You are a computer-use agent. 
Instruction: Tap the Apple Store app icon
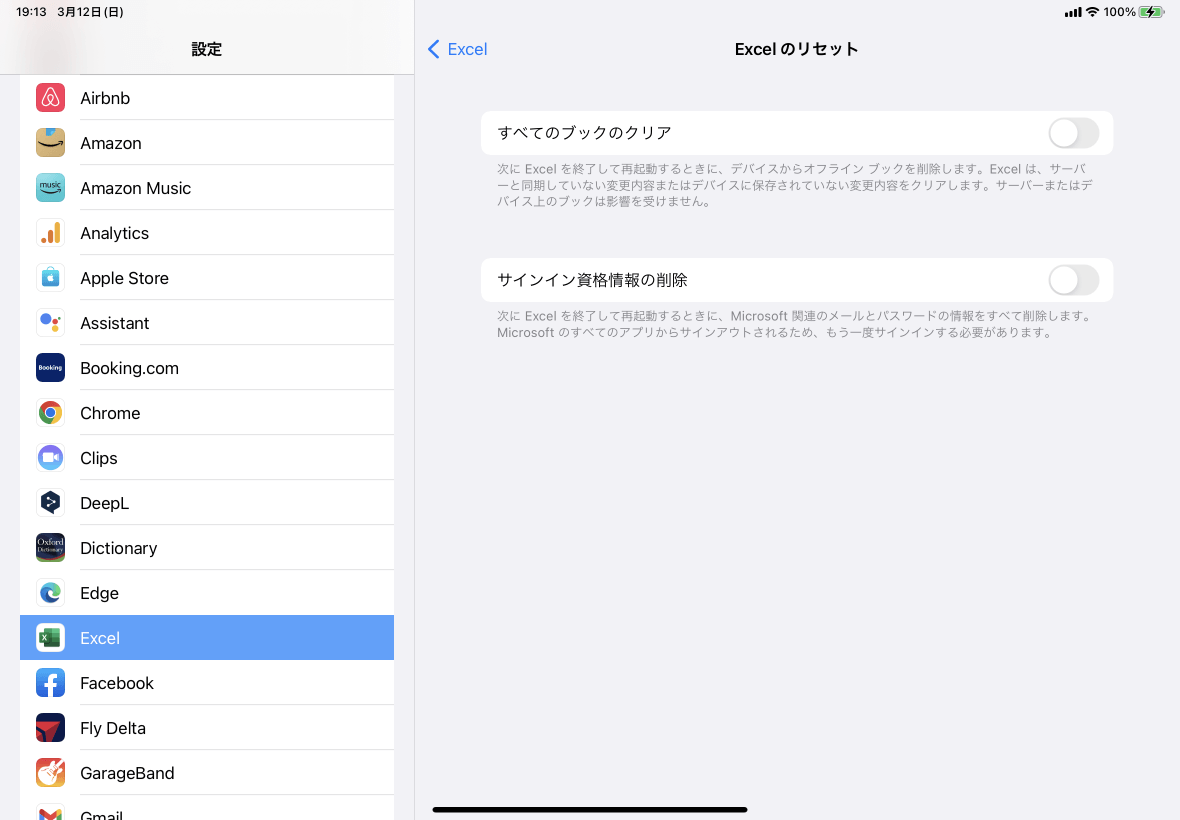click(x=50, y=278)
